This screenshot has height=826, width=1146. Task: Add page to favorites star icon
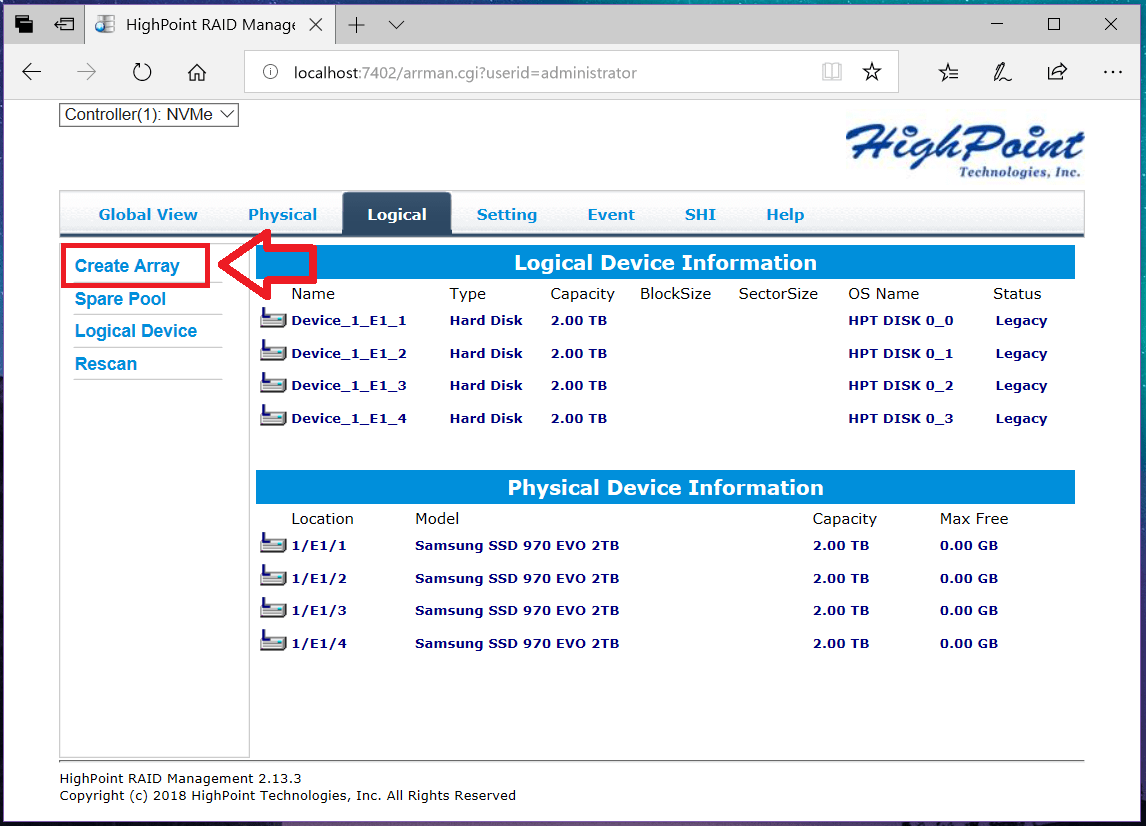(871, 72)
